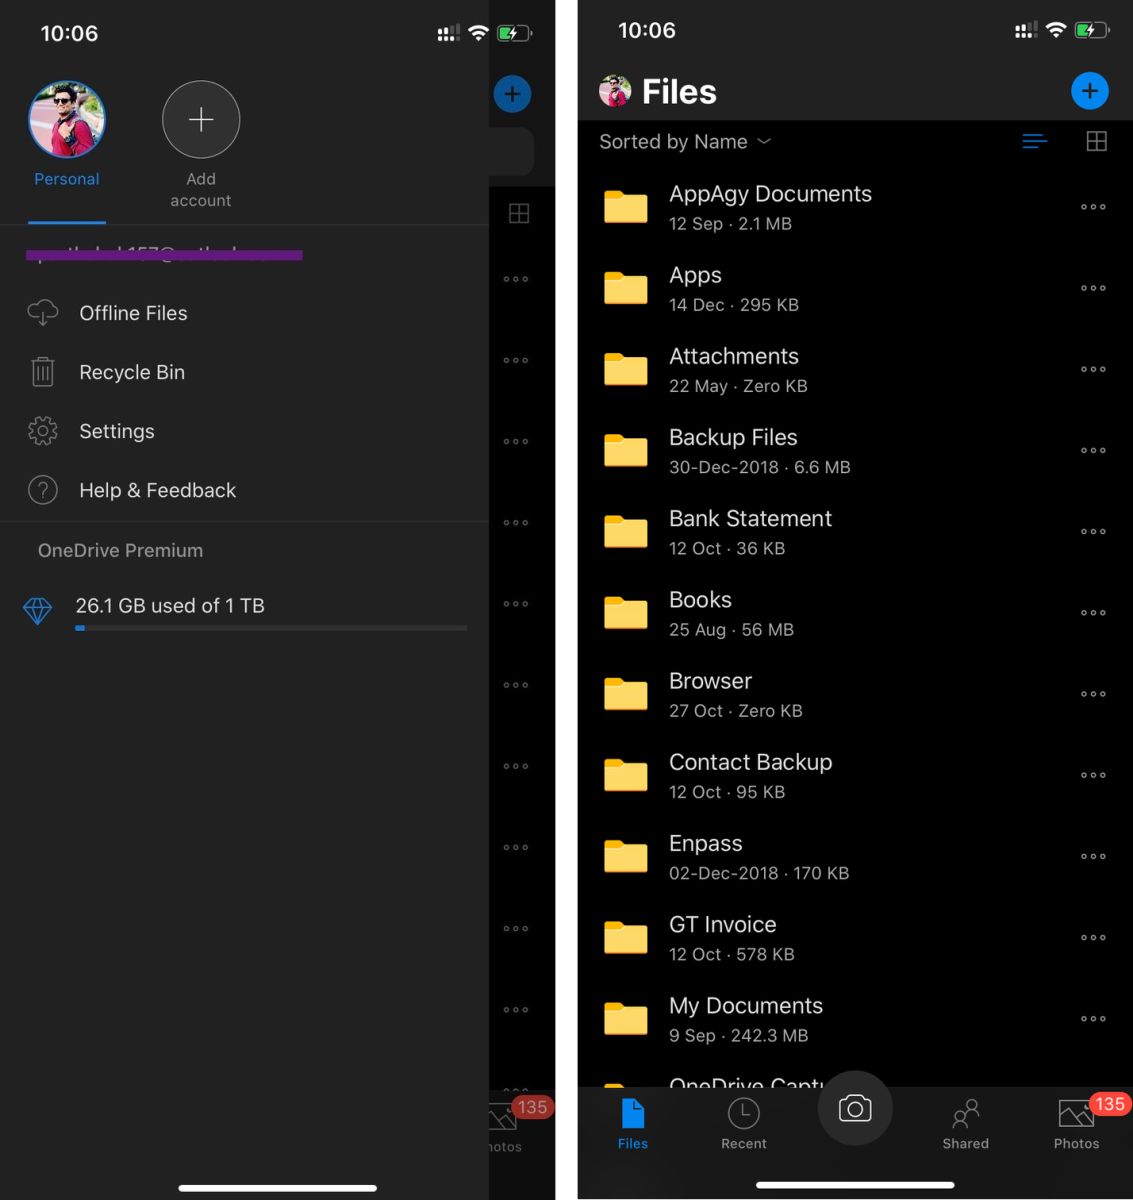1133x1200 pixels.
Task: Open more options for Attachments folder
Action: [1093, 369]
